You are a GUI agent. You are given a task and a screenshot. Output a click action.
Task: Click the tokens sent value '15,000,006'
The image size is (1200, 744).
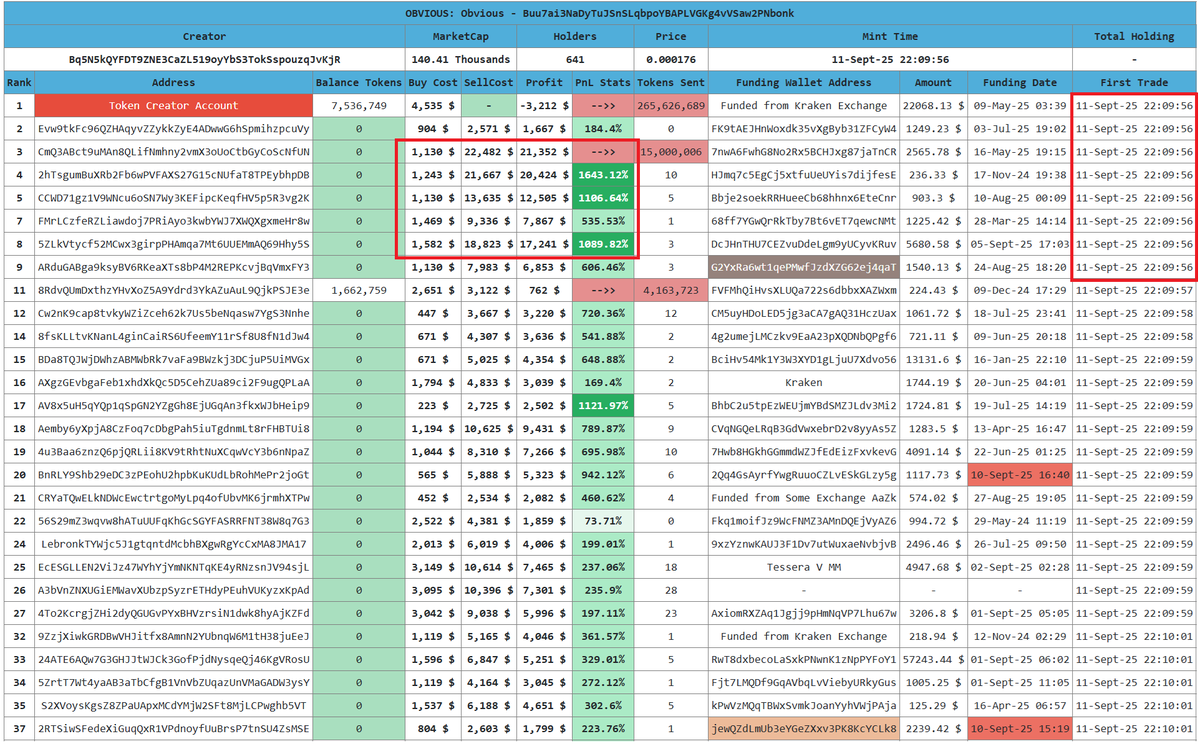(670, 152)
